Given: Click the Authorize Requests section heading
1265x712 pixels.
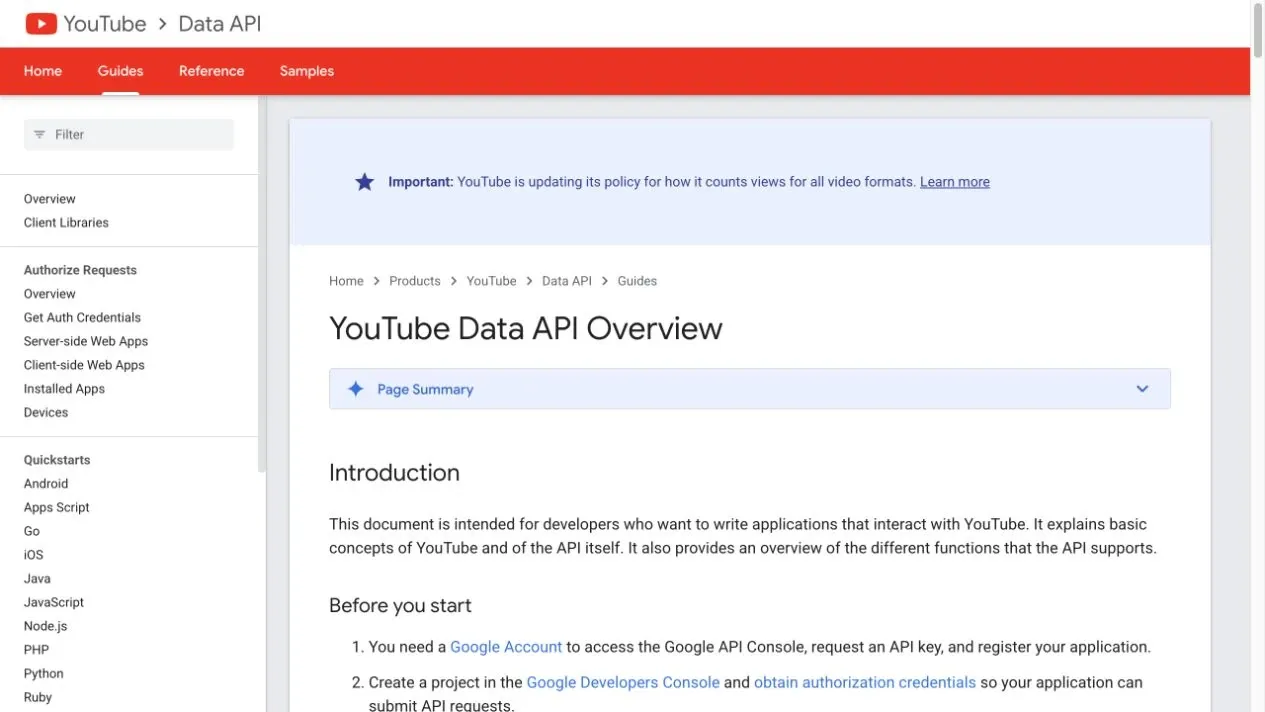Looking at the screenshot, I should [80, 270].
